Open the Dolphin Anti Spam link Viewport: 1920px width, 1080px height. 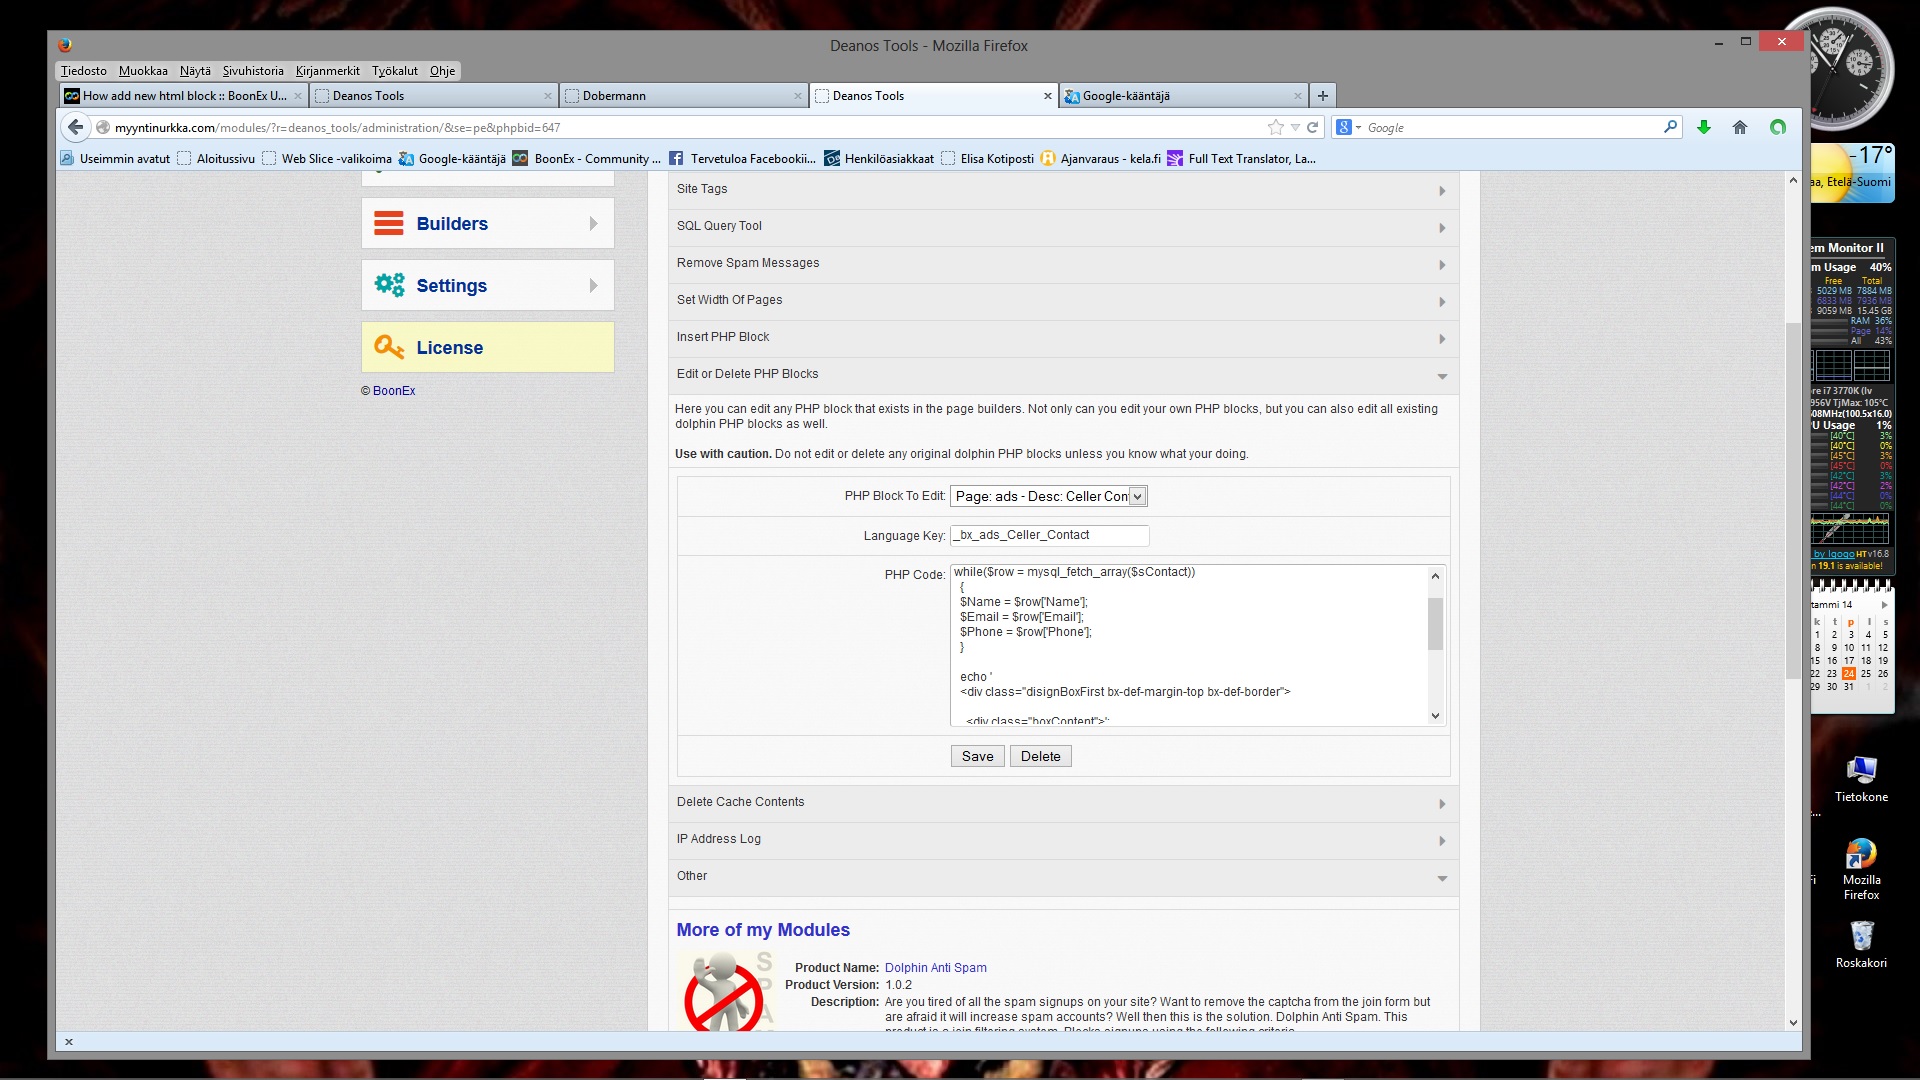click(935, 968)
